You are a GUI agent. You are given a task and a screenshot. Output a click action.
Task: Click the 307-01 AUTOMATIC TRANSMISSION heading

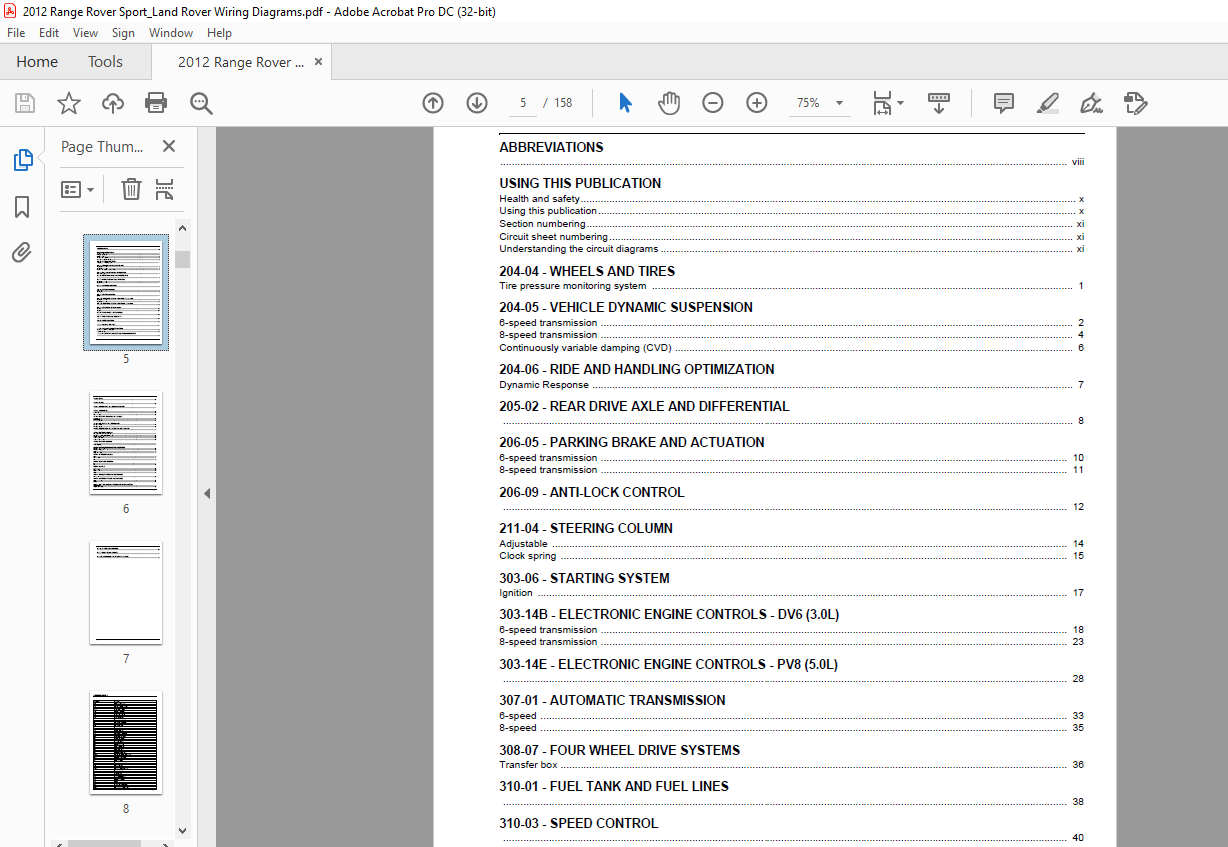pyautogui.click(x=613, y=700)
